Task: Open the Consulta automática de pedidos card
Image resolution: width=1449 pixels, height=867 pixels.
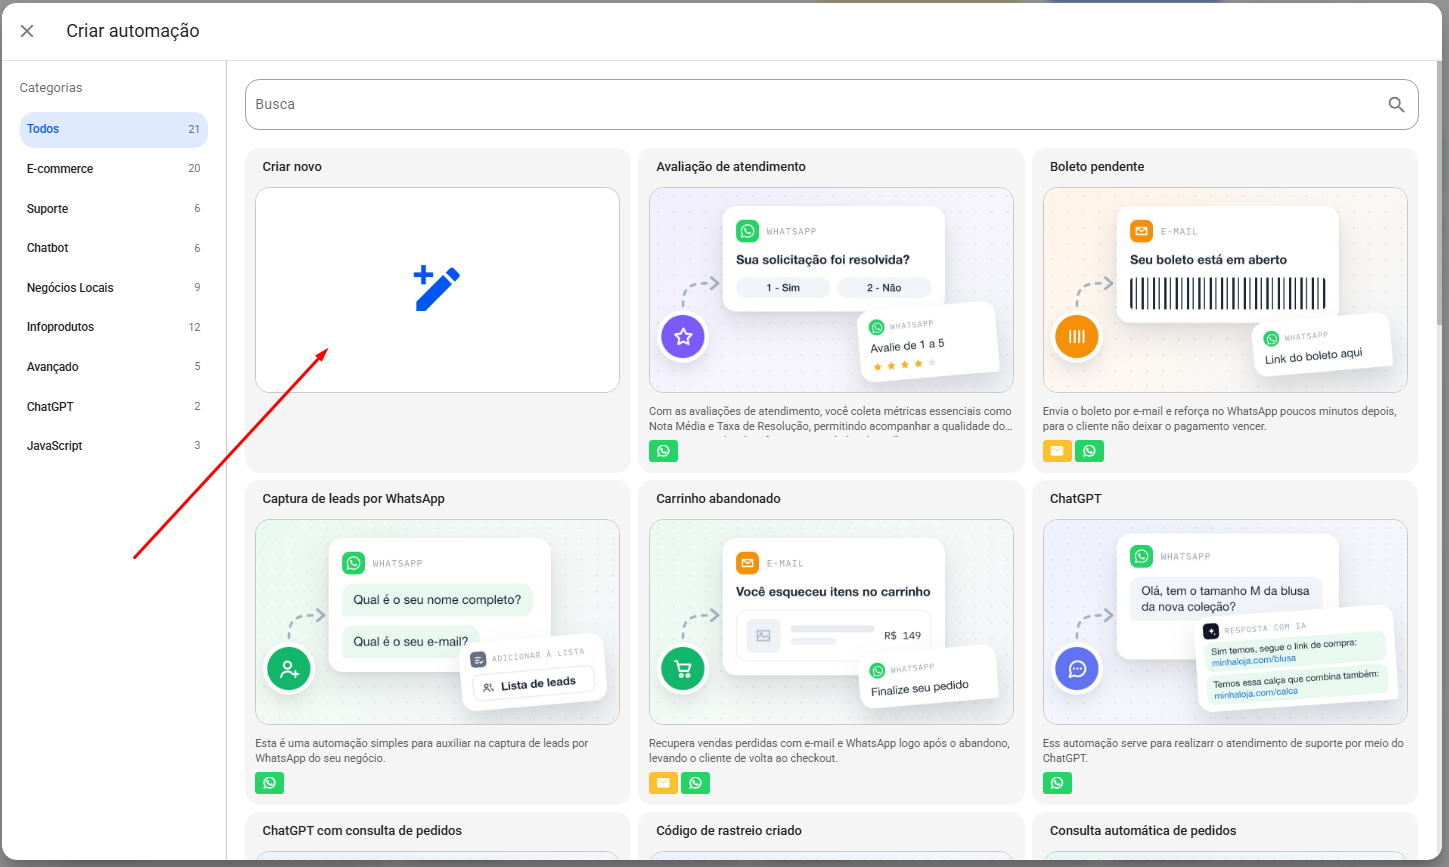Action: [x=1225, y=836]
